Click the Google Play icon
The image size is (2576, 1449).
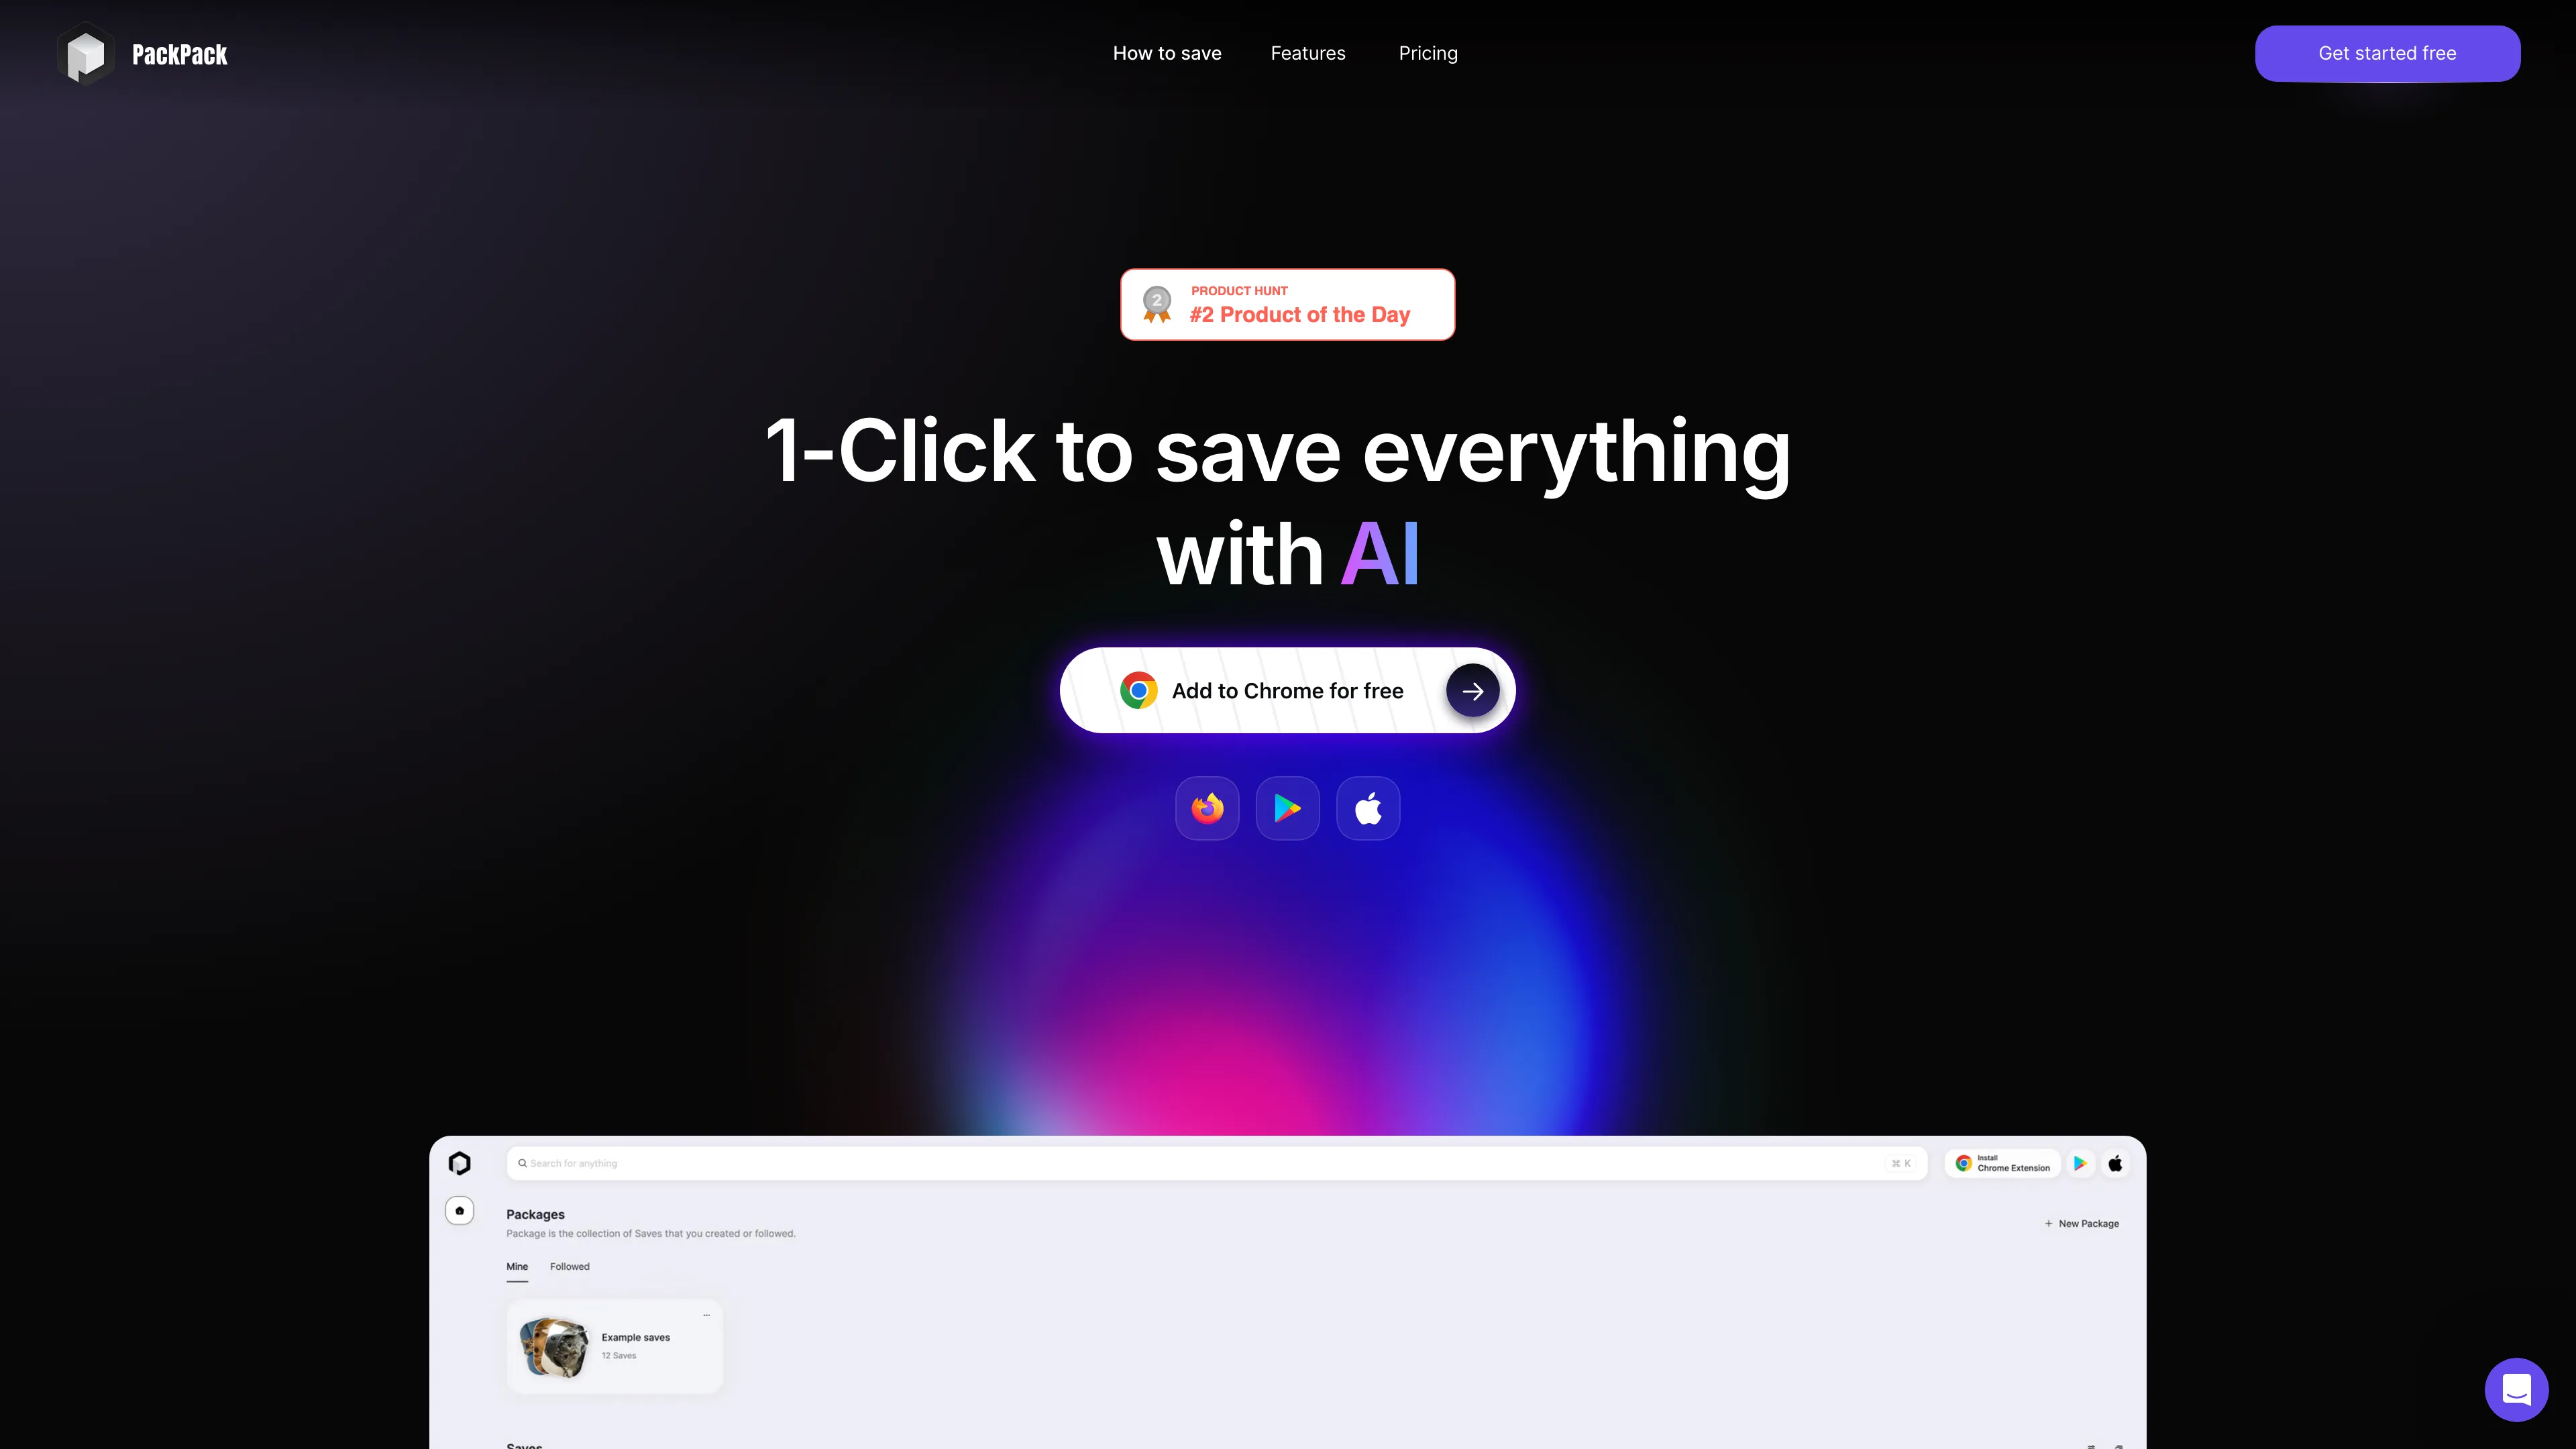click(1288, 808)
